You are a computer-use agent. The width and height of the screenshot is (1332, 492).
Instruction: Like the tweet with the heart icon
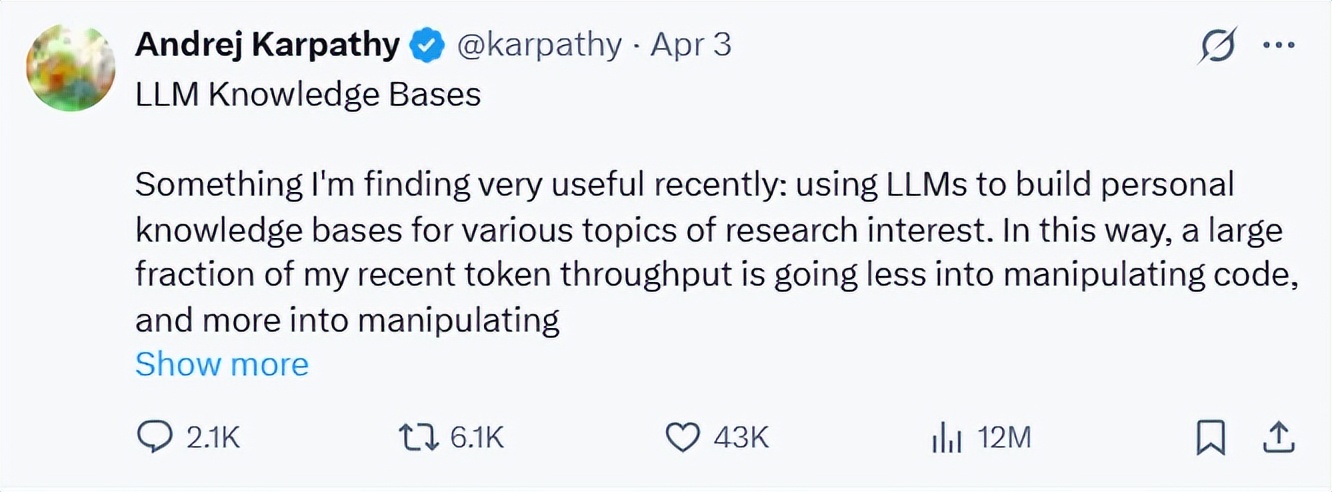point(681,437)
